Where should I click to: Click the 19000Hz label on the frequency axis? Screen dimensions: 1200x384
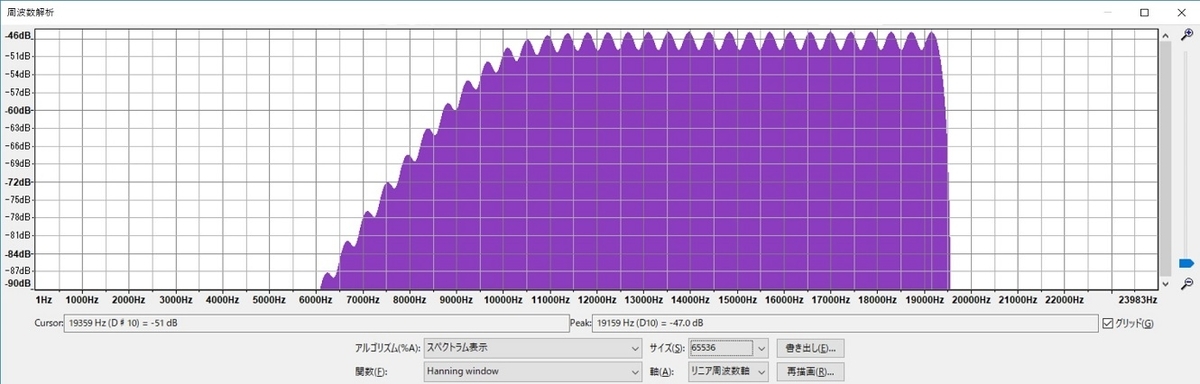[924, 299]
